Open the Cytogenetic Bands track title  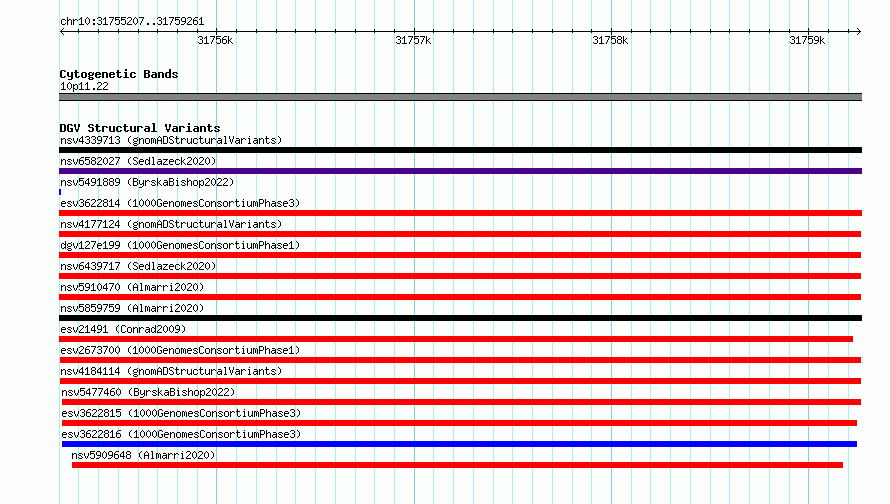click(119, 74)
